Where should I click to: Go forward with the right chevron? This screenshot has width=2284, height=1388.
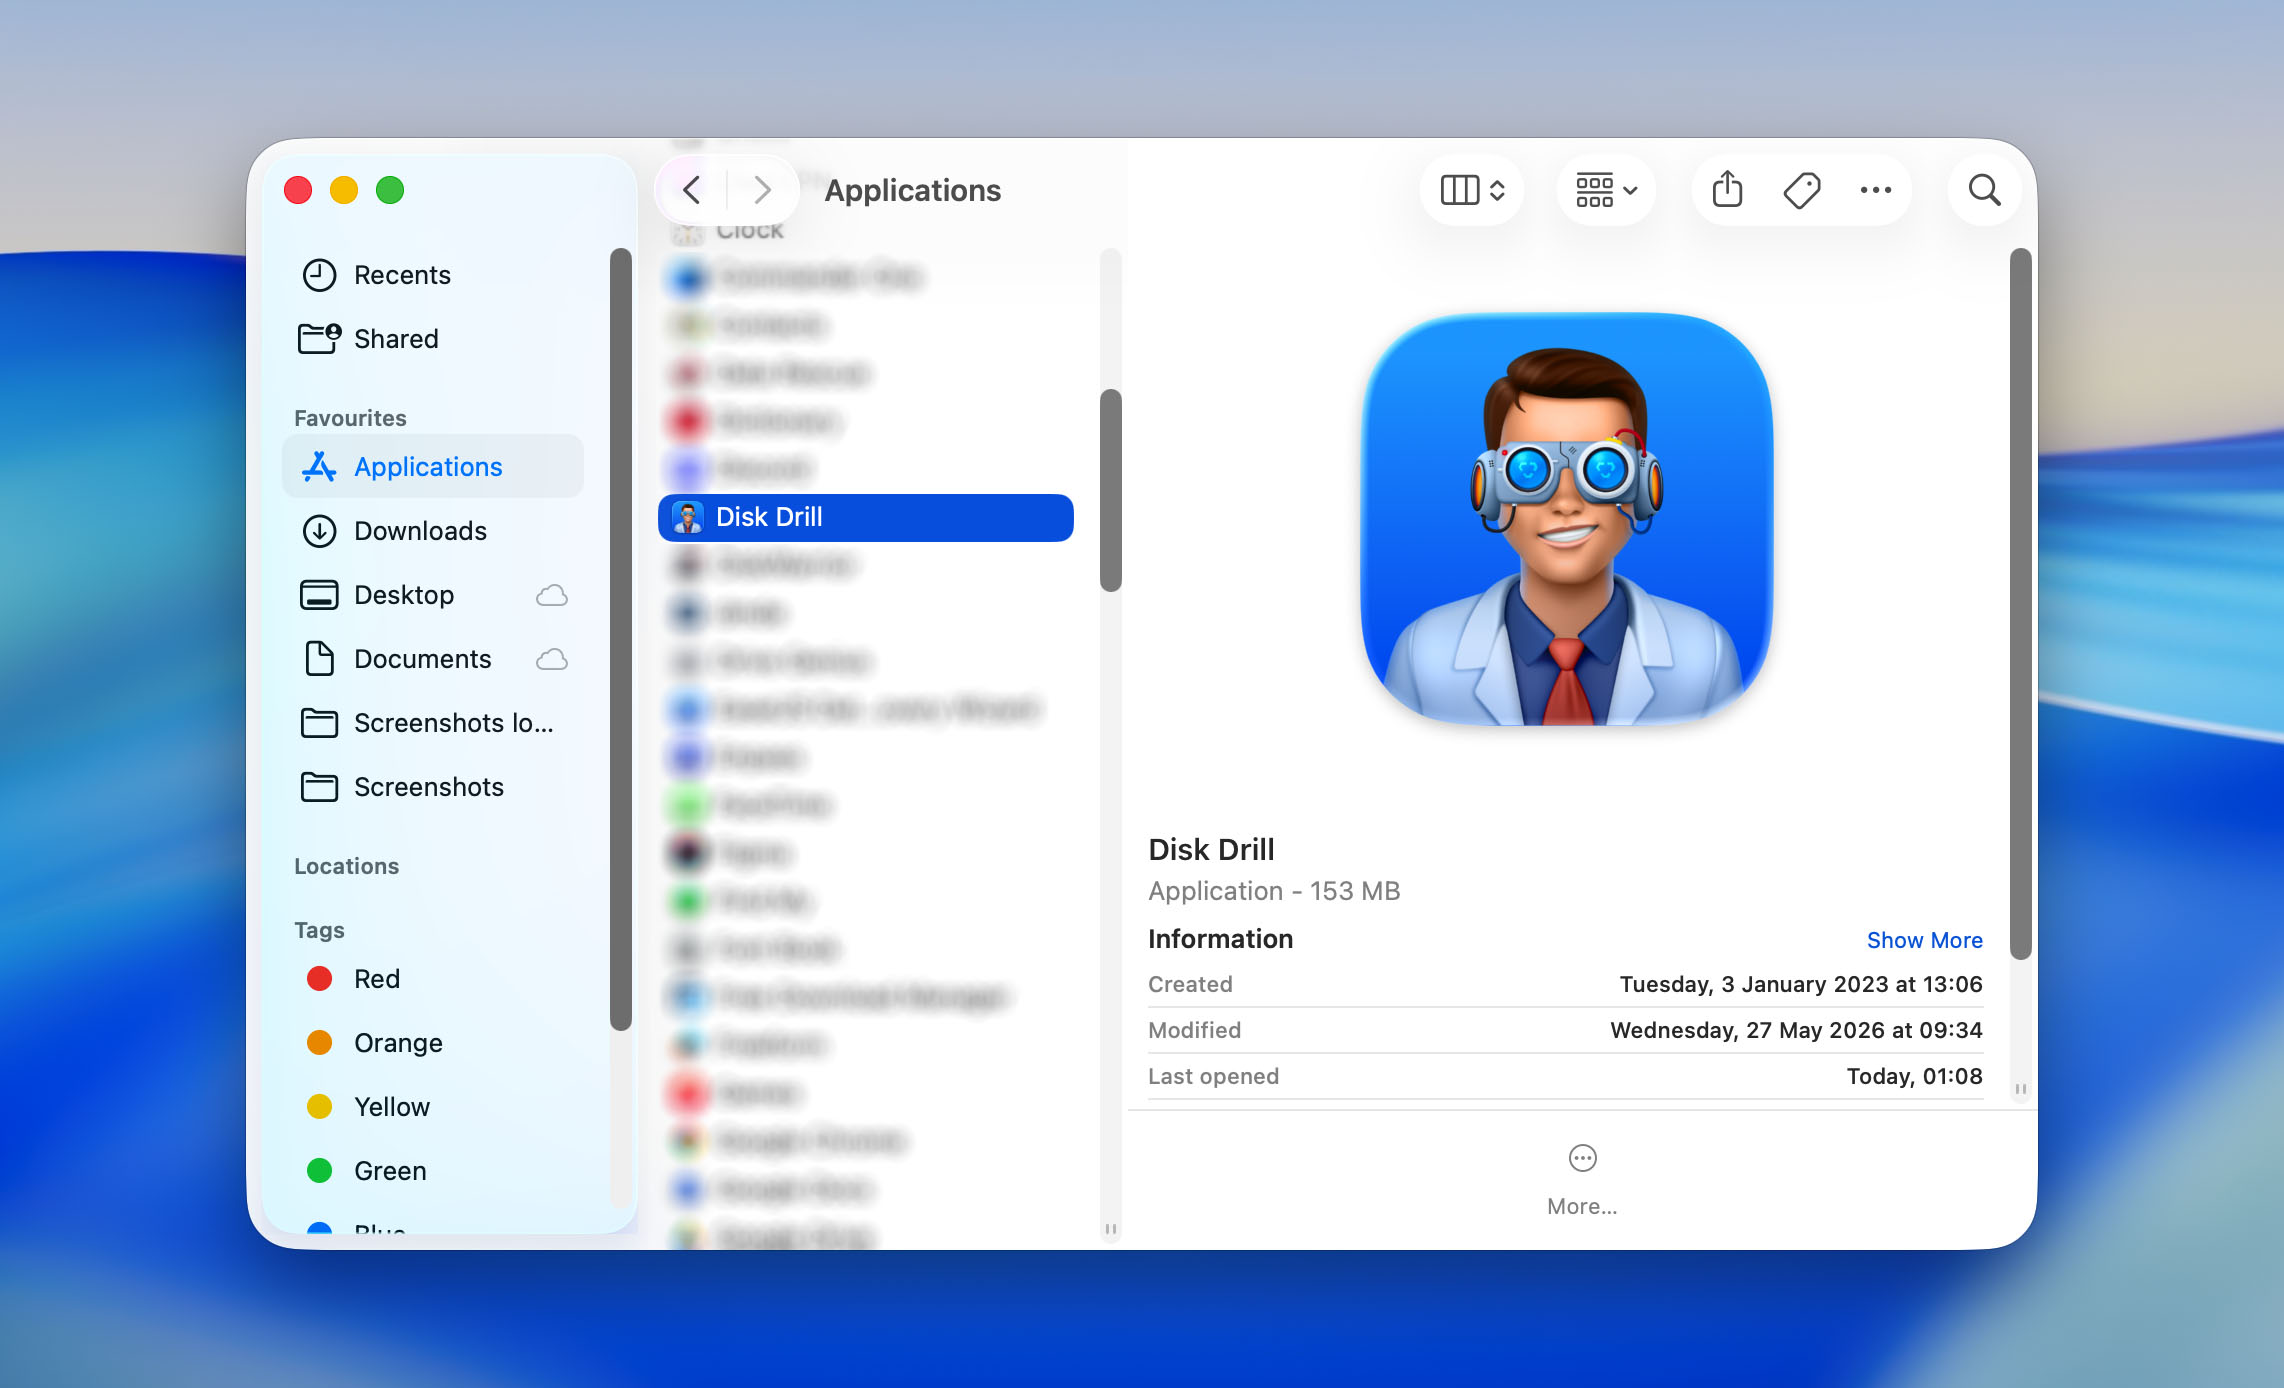(x=762, y=190)
